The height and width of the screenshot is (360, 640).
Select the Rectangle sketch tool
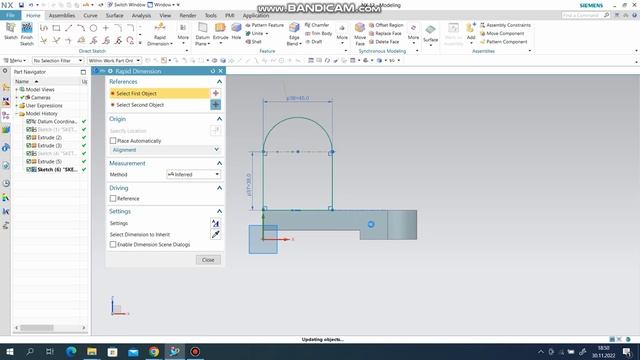[x=56, y=28]
